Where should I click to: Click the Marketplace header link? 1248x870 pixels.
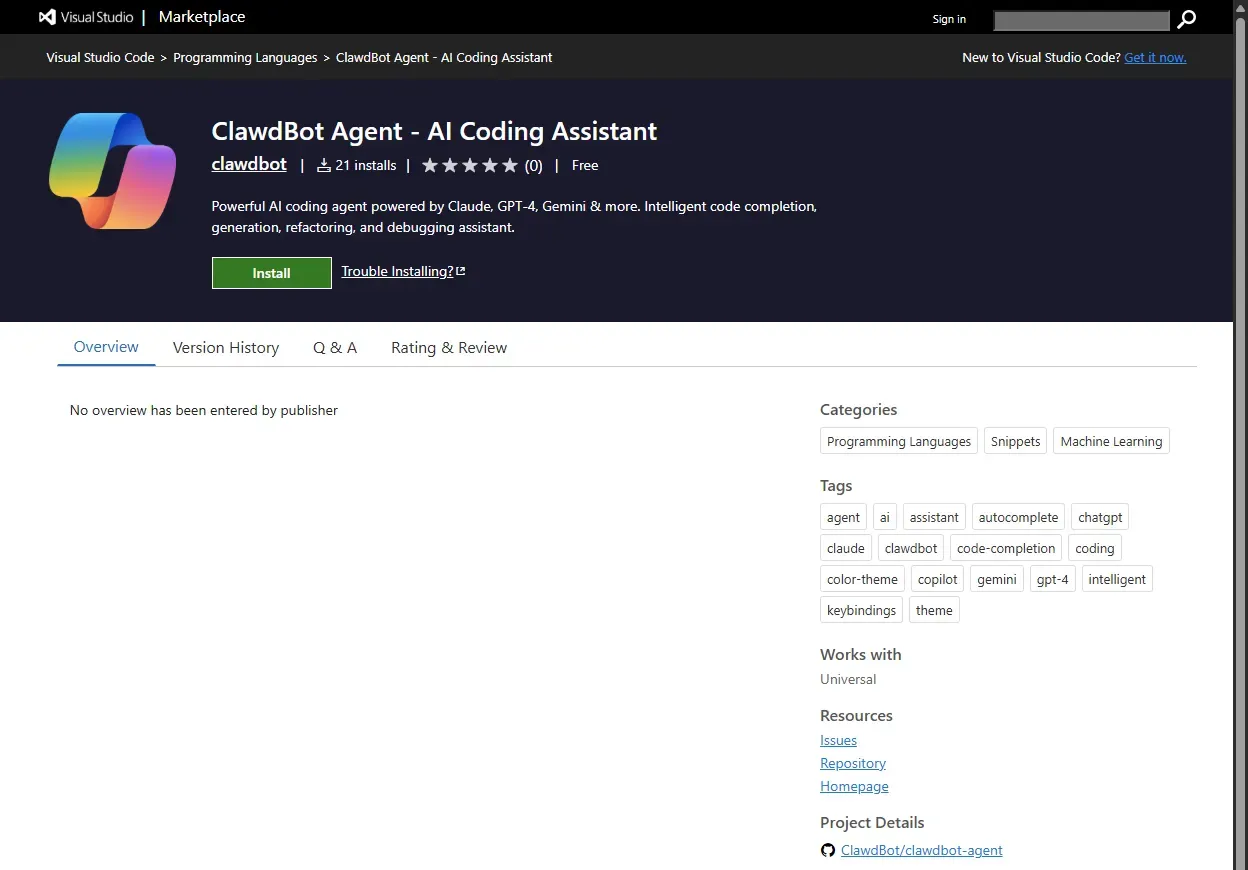[x=201, y=17]
